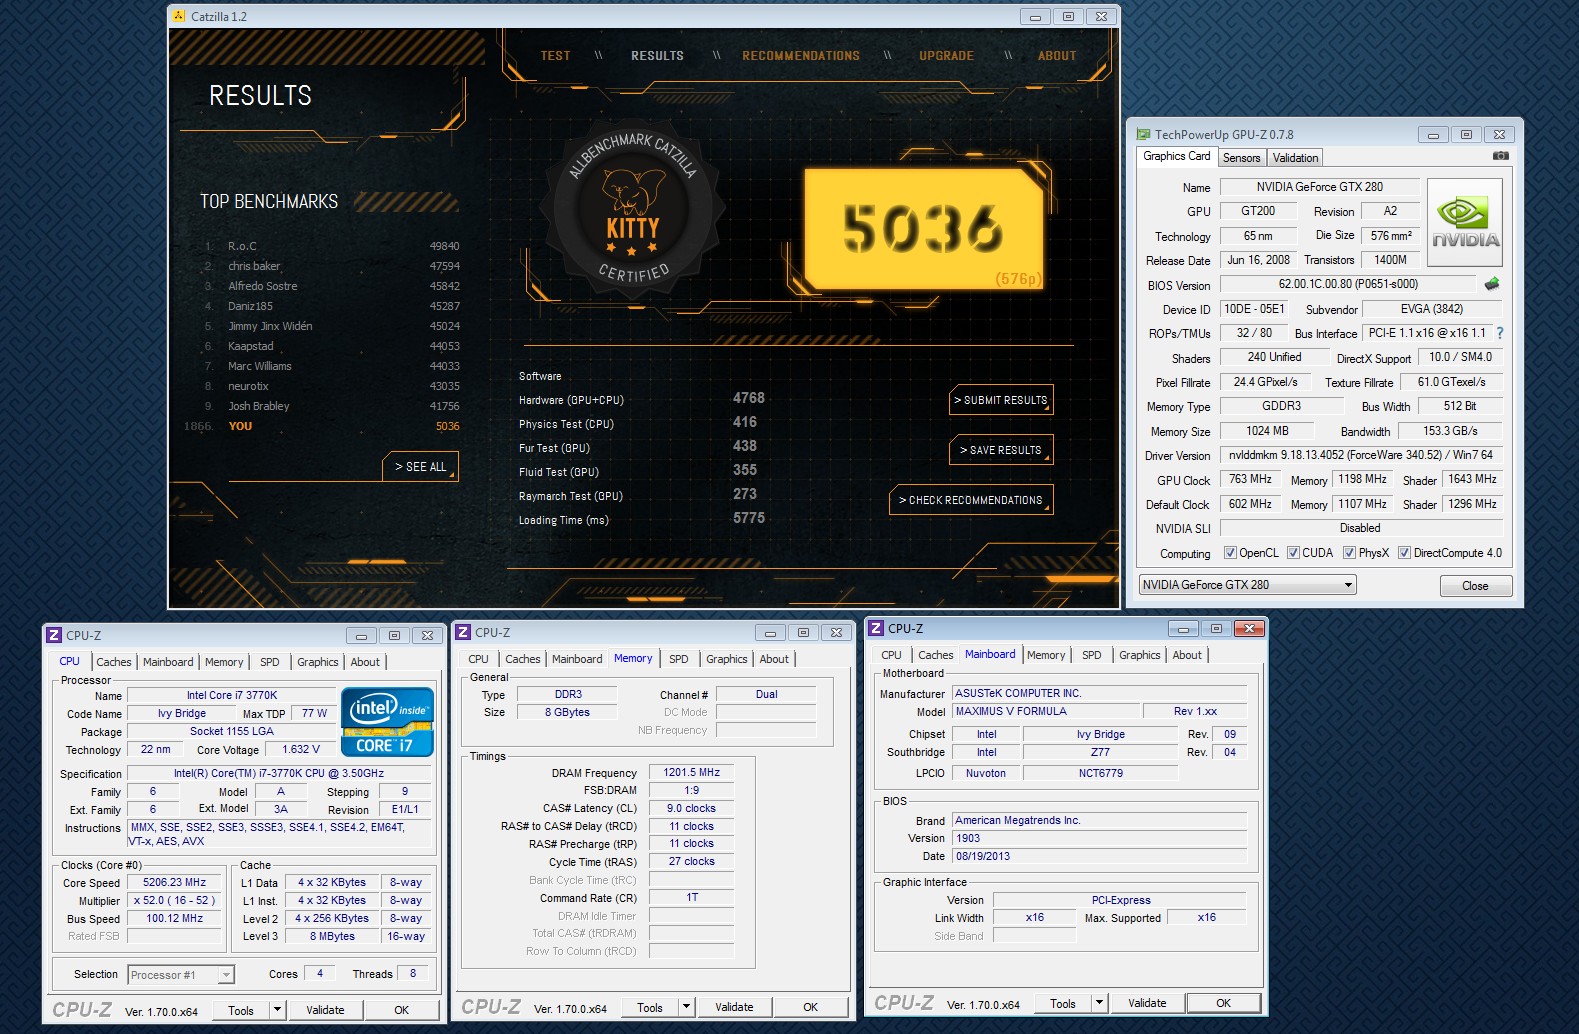Click Validate in the CPU-Z Memory window
Viewport: 1579px width, 1034px height.
734,1007
